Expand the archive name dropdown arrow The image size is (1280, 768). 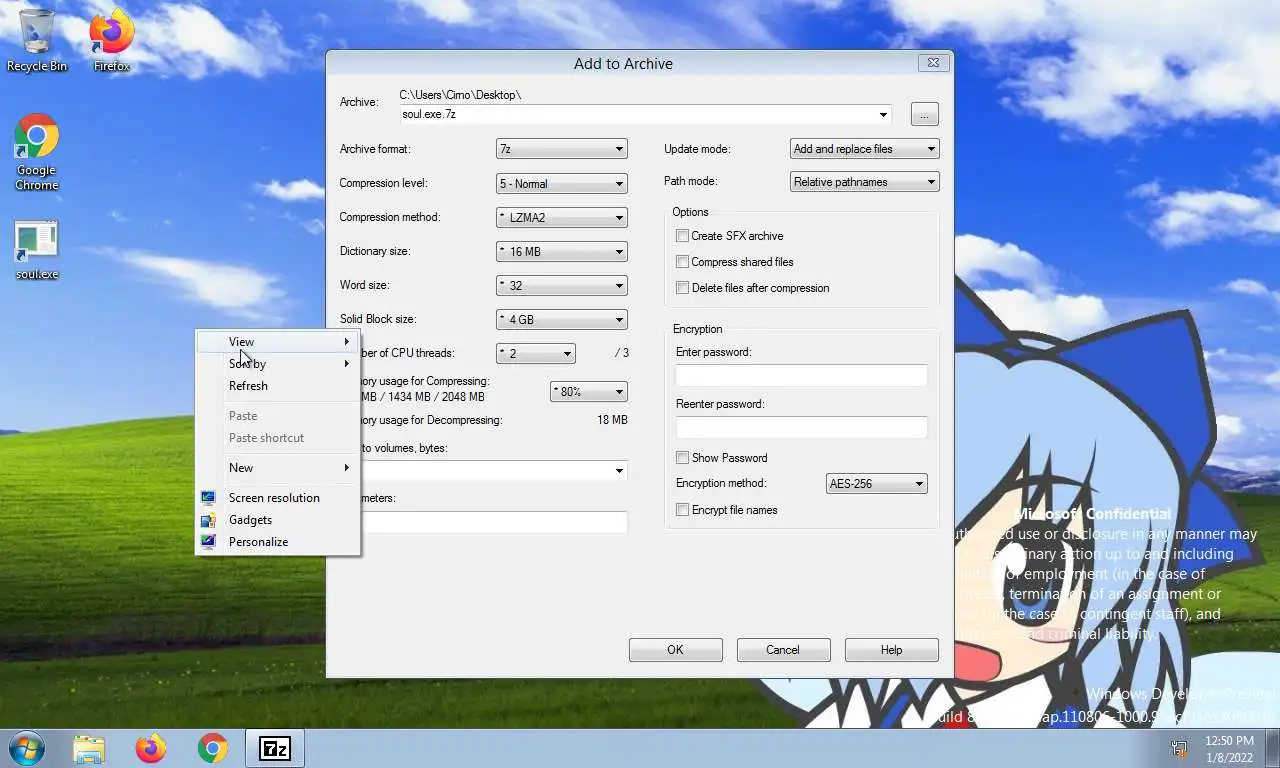(x=883, y=115)
